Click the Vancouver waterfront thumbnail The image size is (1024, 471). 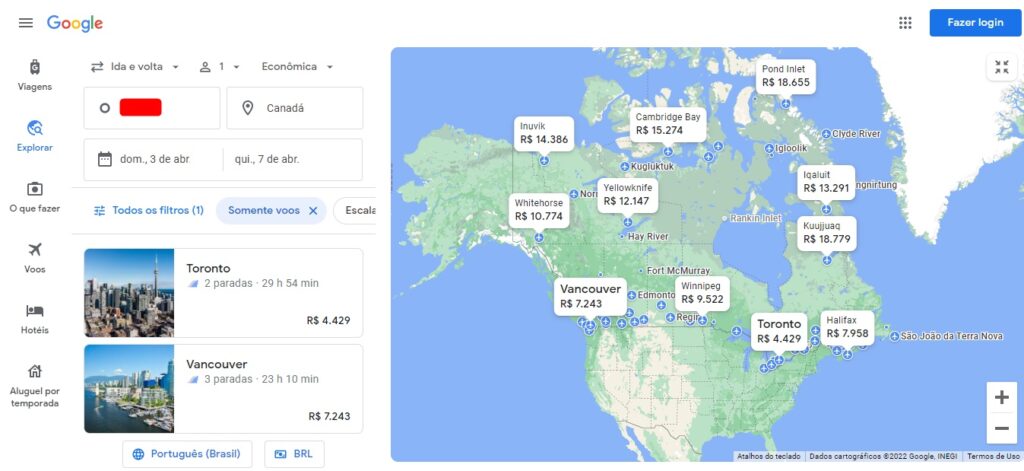[x=129, y=389]
